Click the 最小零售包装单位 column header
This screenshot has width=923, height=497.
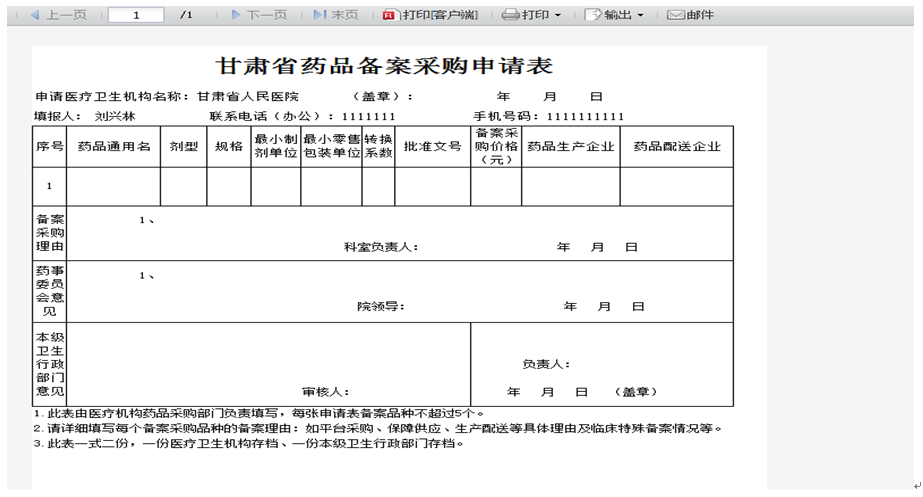331,146
